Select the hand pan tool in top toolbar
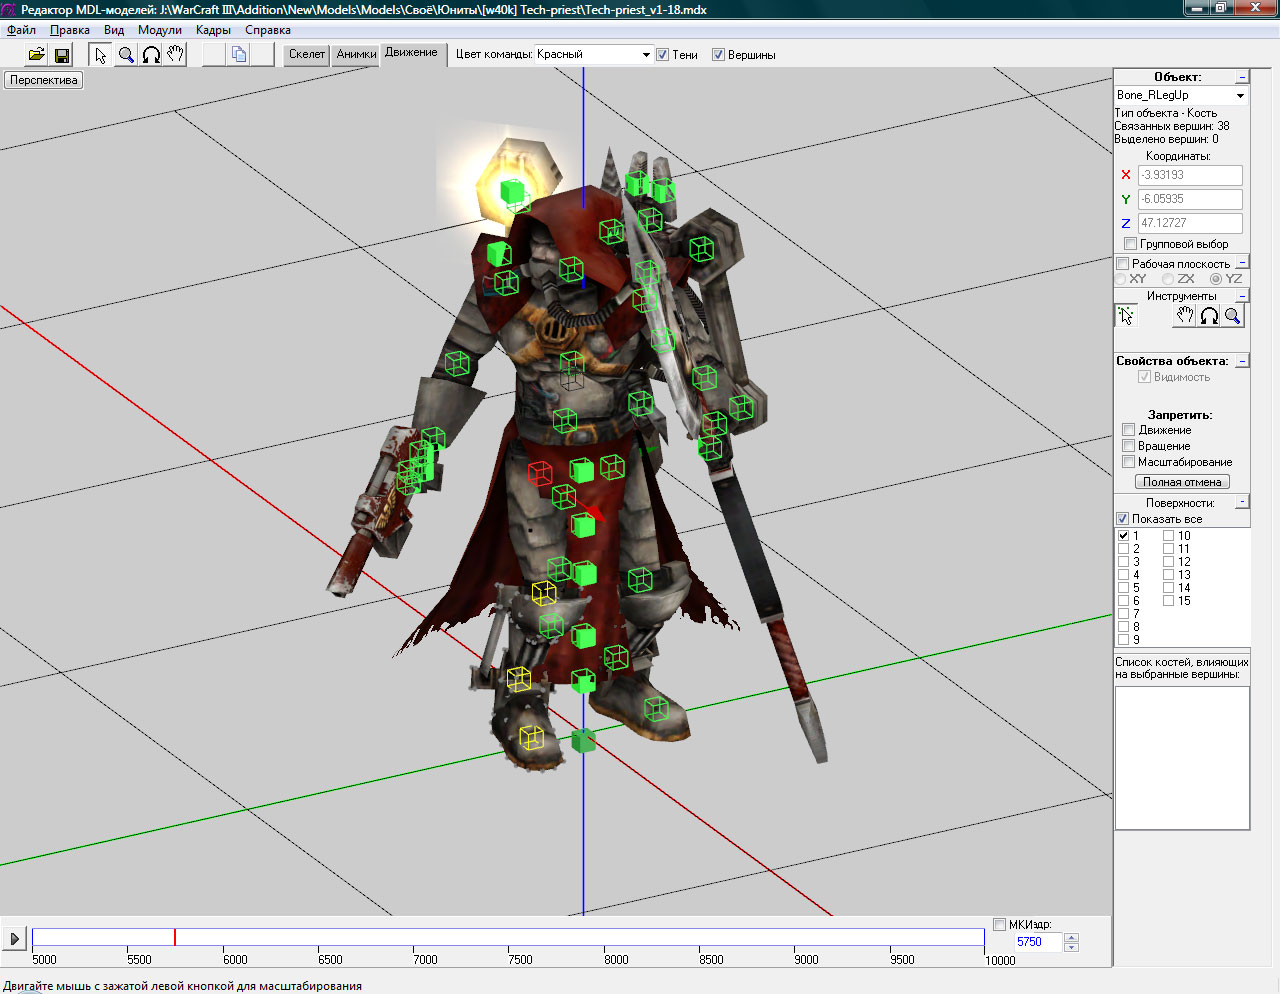Viewport: 1280px width, 994px height. tap(176, 55)
